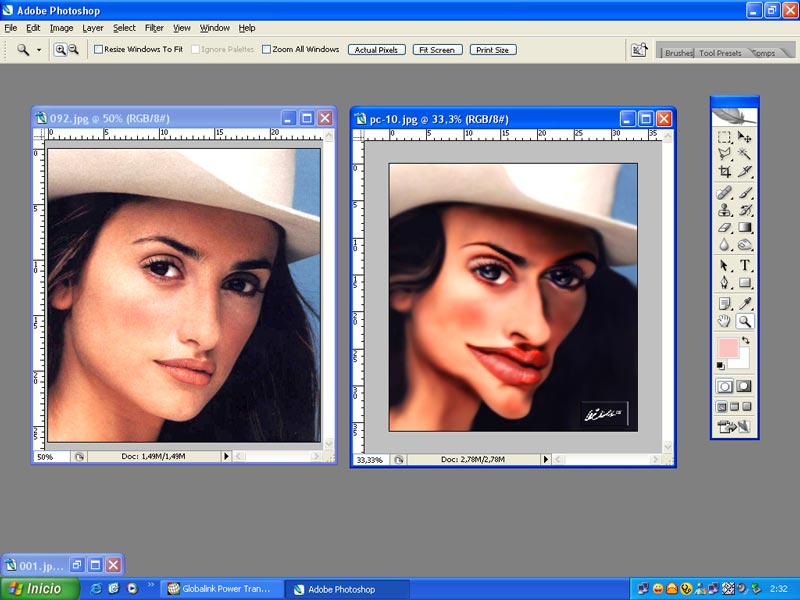Select the Eraser tool
This screenshot has width=800, height=600.
(x=725, y=228)
